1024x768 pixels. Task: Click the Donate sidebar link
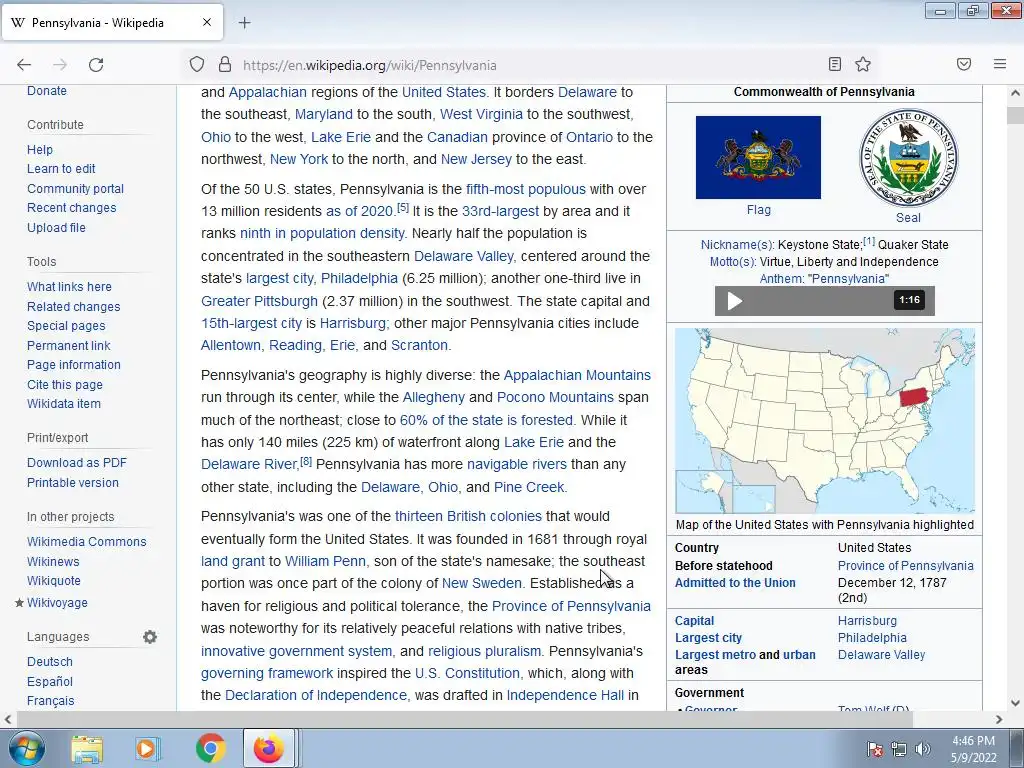[46, 91]
